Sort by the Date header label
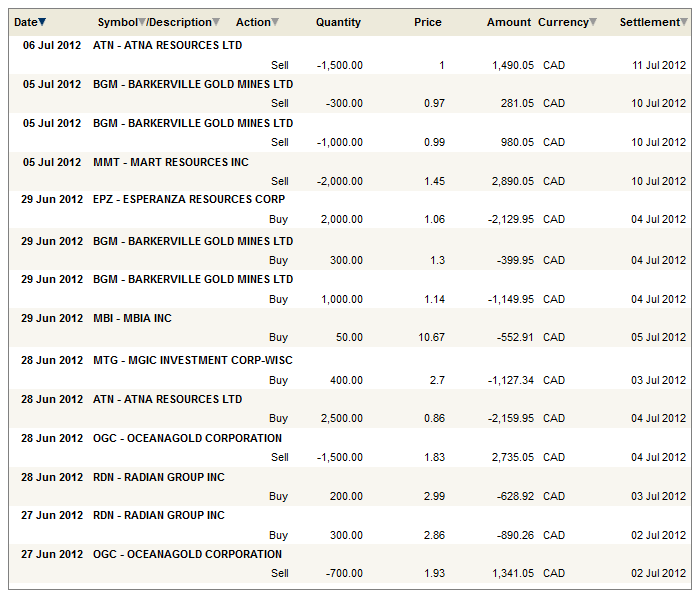Viewport: 700px width, 596px height. [x=25, y=22]
